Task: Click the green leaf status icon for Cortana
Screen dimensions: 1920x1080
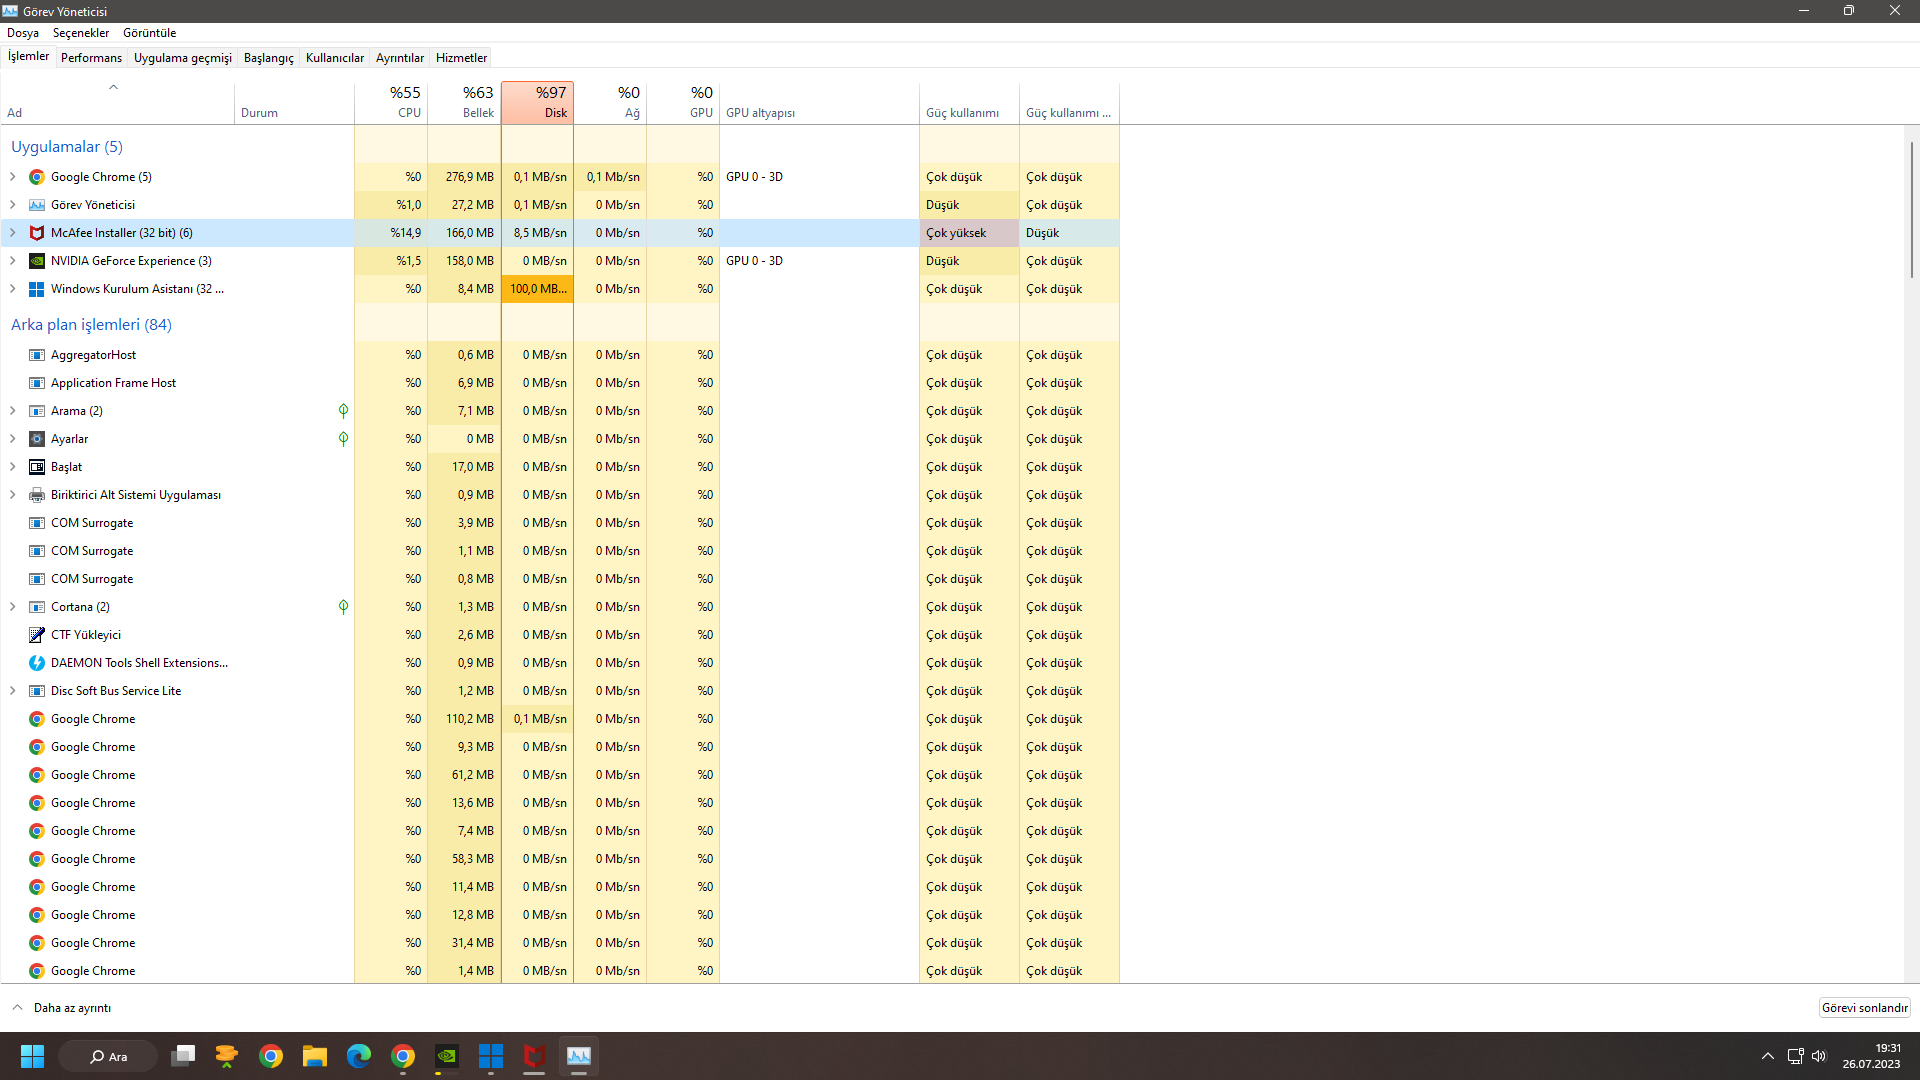Action: (343, 607)
